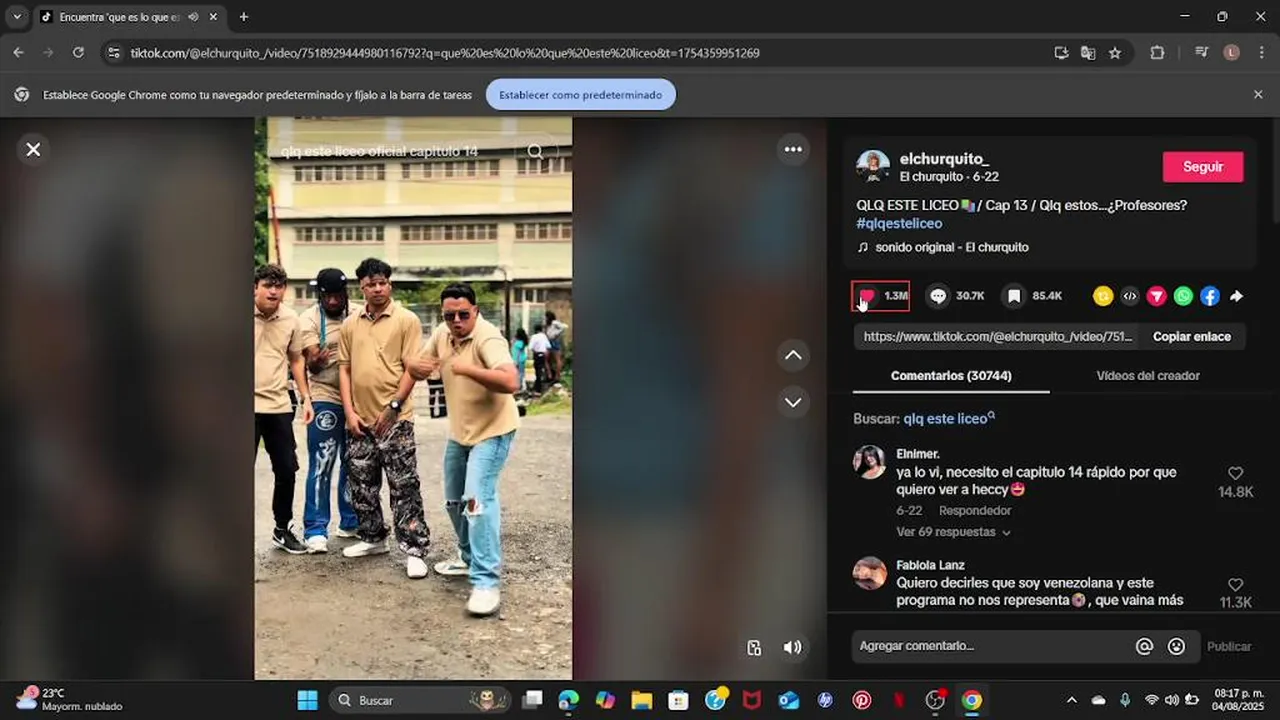The height and width of the screenshot is (720, 1280).
Task: Insert a mention with the @ icon
Action: (1144, 646)
